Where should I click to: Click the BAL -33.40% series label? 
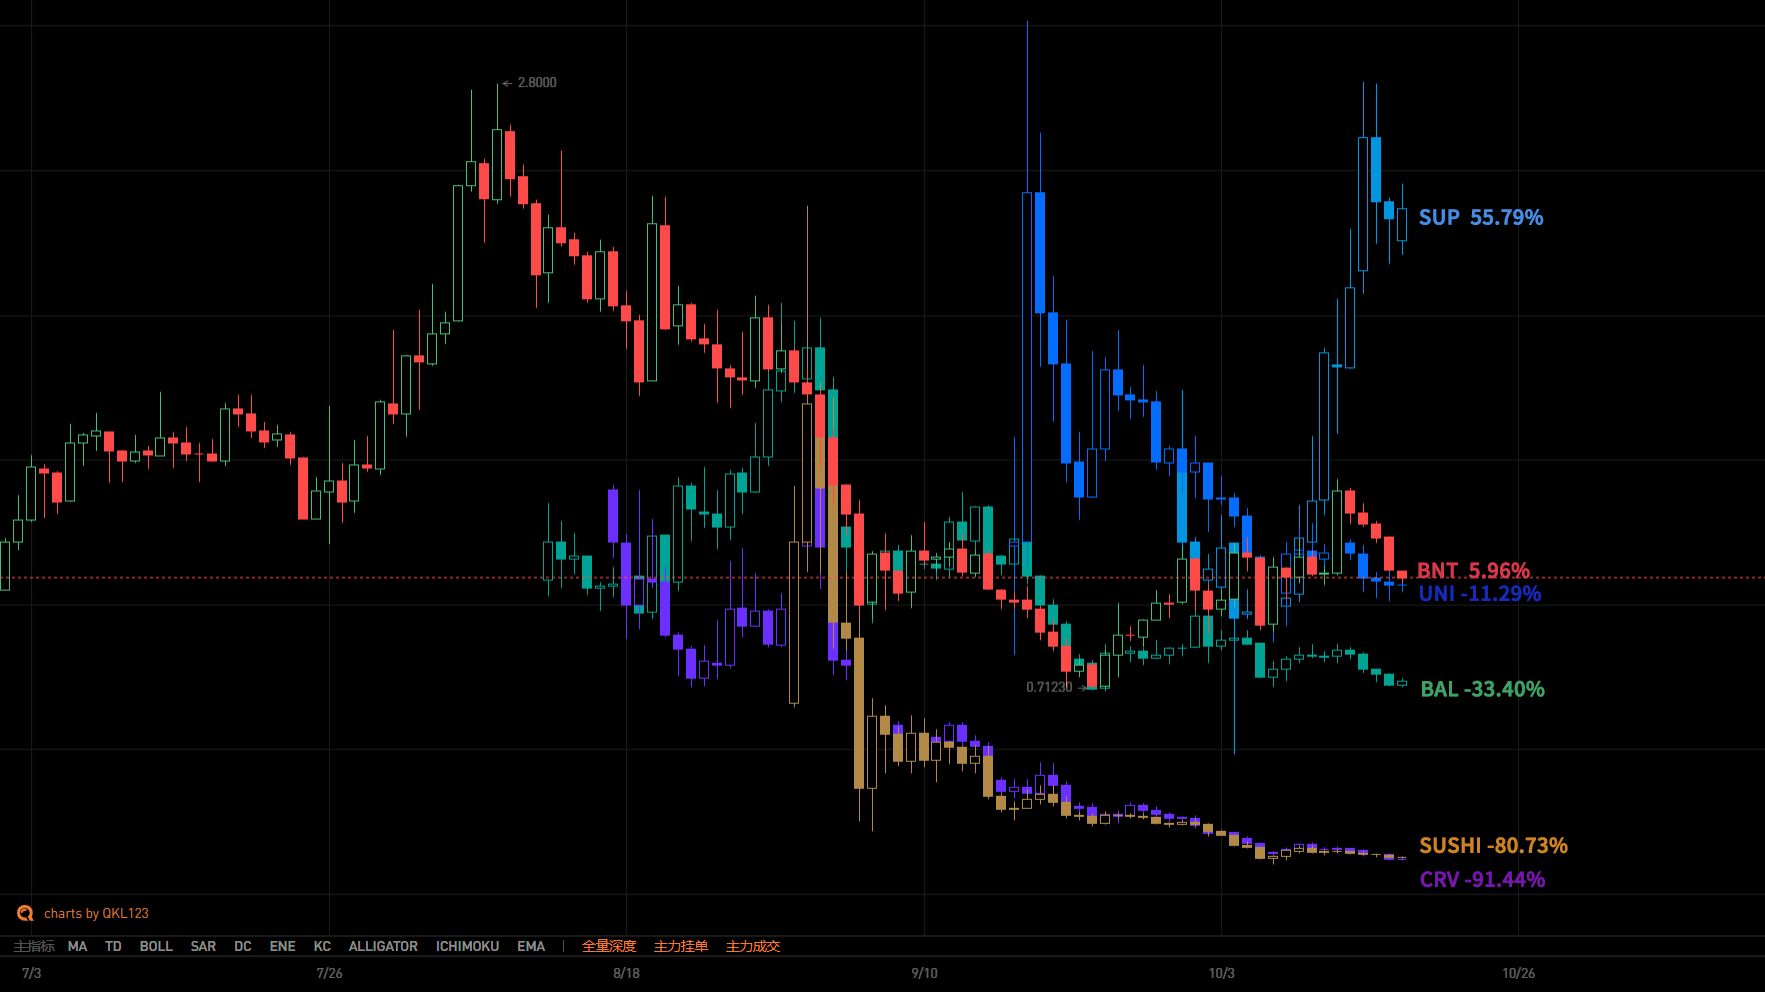pos(1482,689)
